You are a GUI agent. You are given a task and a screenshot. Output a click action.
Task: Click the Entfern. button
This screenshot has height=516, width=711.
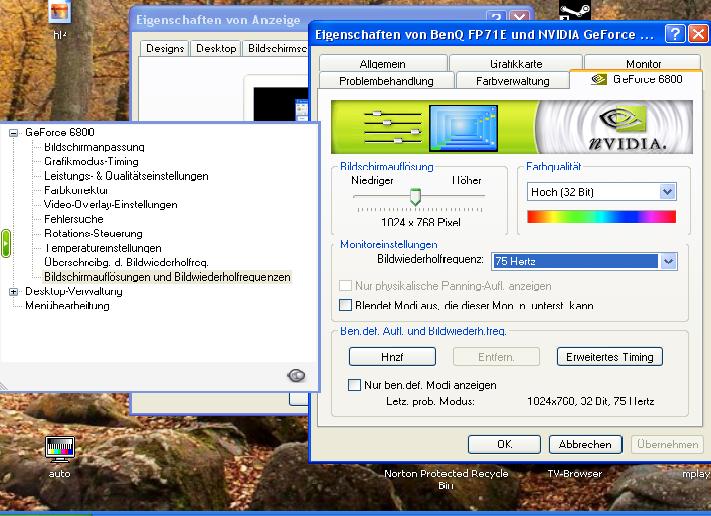(496, 357)
